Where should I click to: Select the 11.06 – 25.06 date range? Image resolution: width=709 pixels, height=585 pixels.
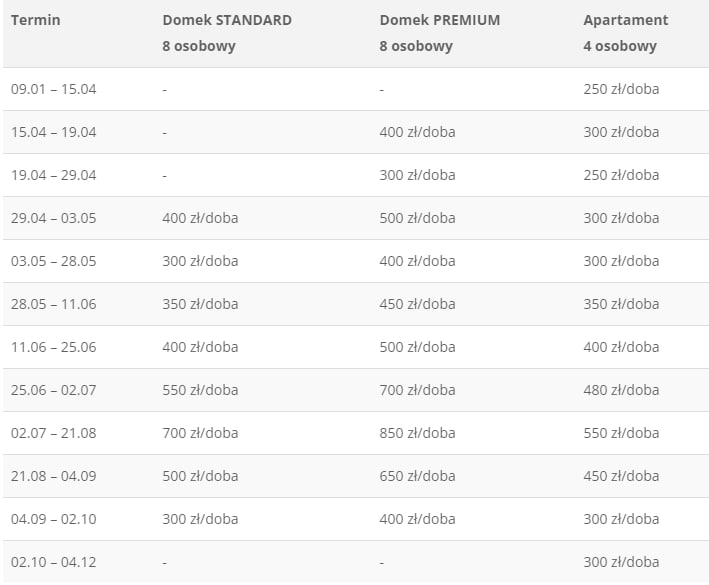pos(54,347)
